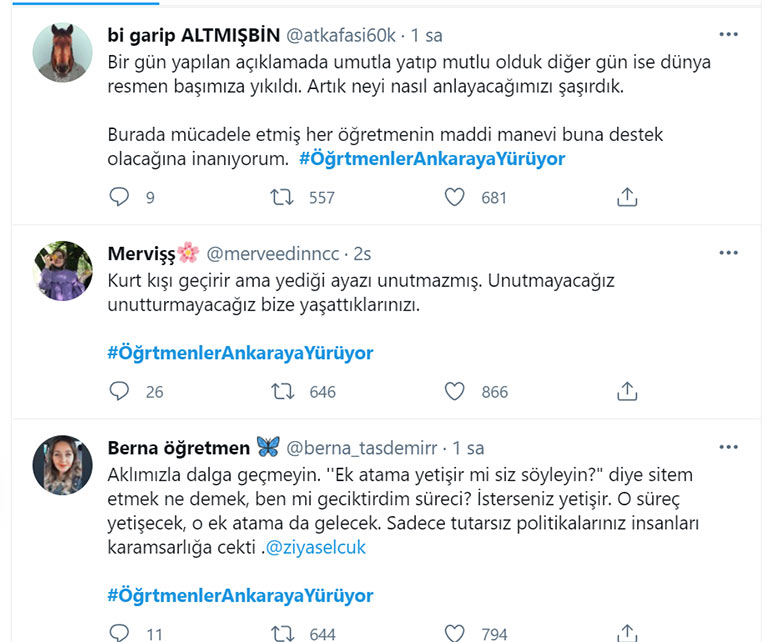Share bi garip ALTMIŞBİN's tweet
Screen dimensions: 770x642
point(627,198)
